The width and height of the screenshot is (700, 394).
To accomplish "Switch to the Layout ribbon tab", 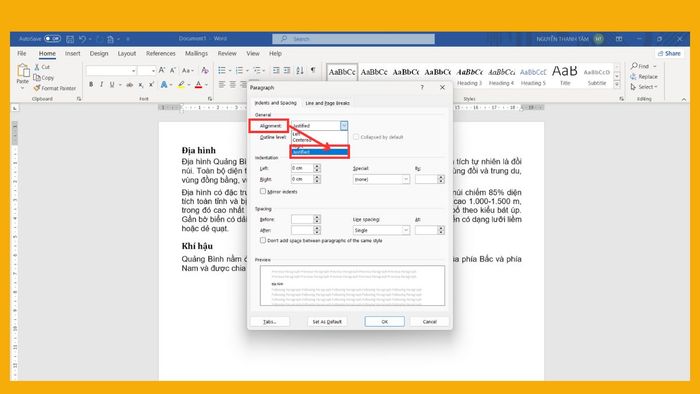I will tap(127, 53).
